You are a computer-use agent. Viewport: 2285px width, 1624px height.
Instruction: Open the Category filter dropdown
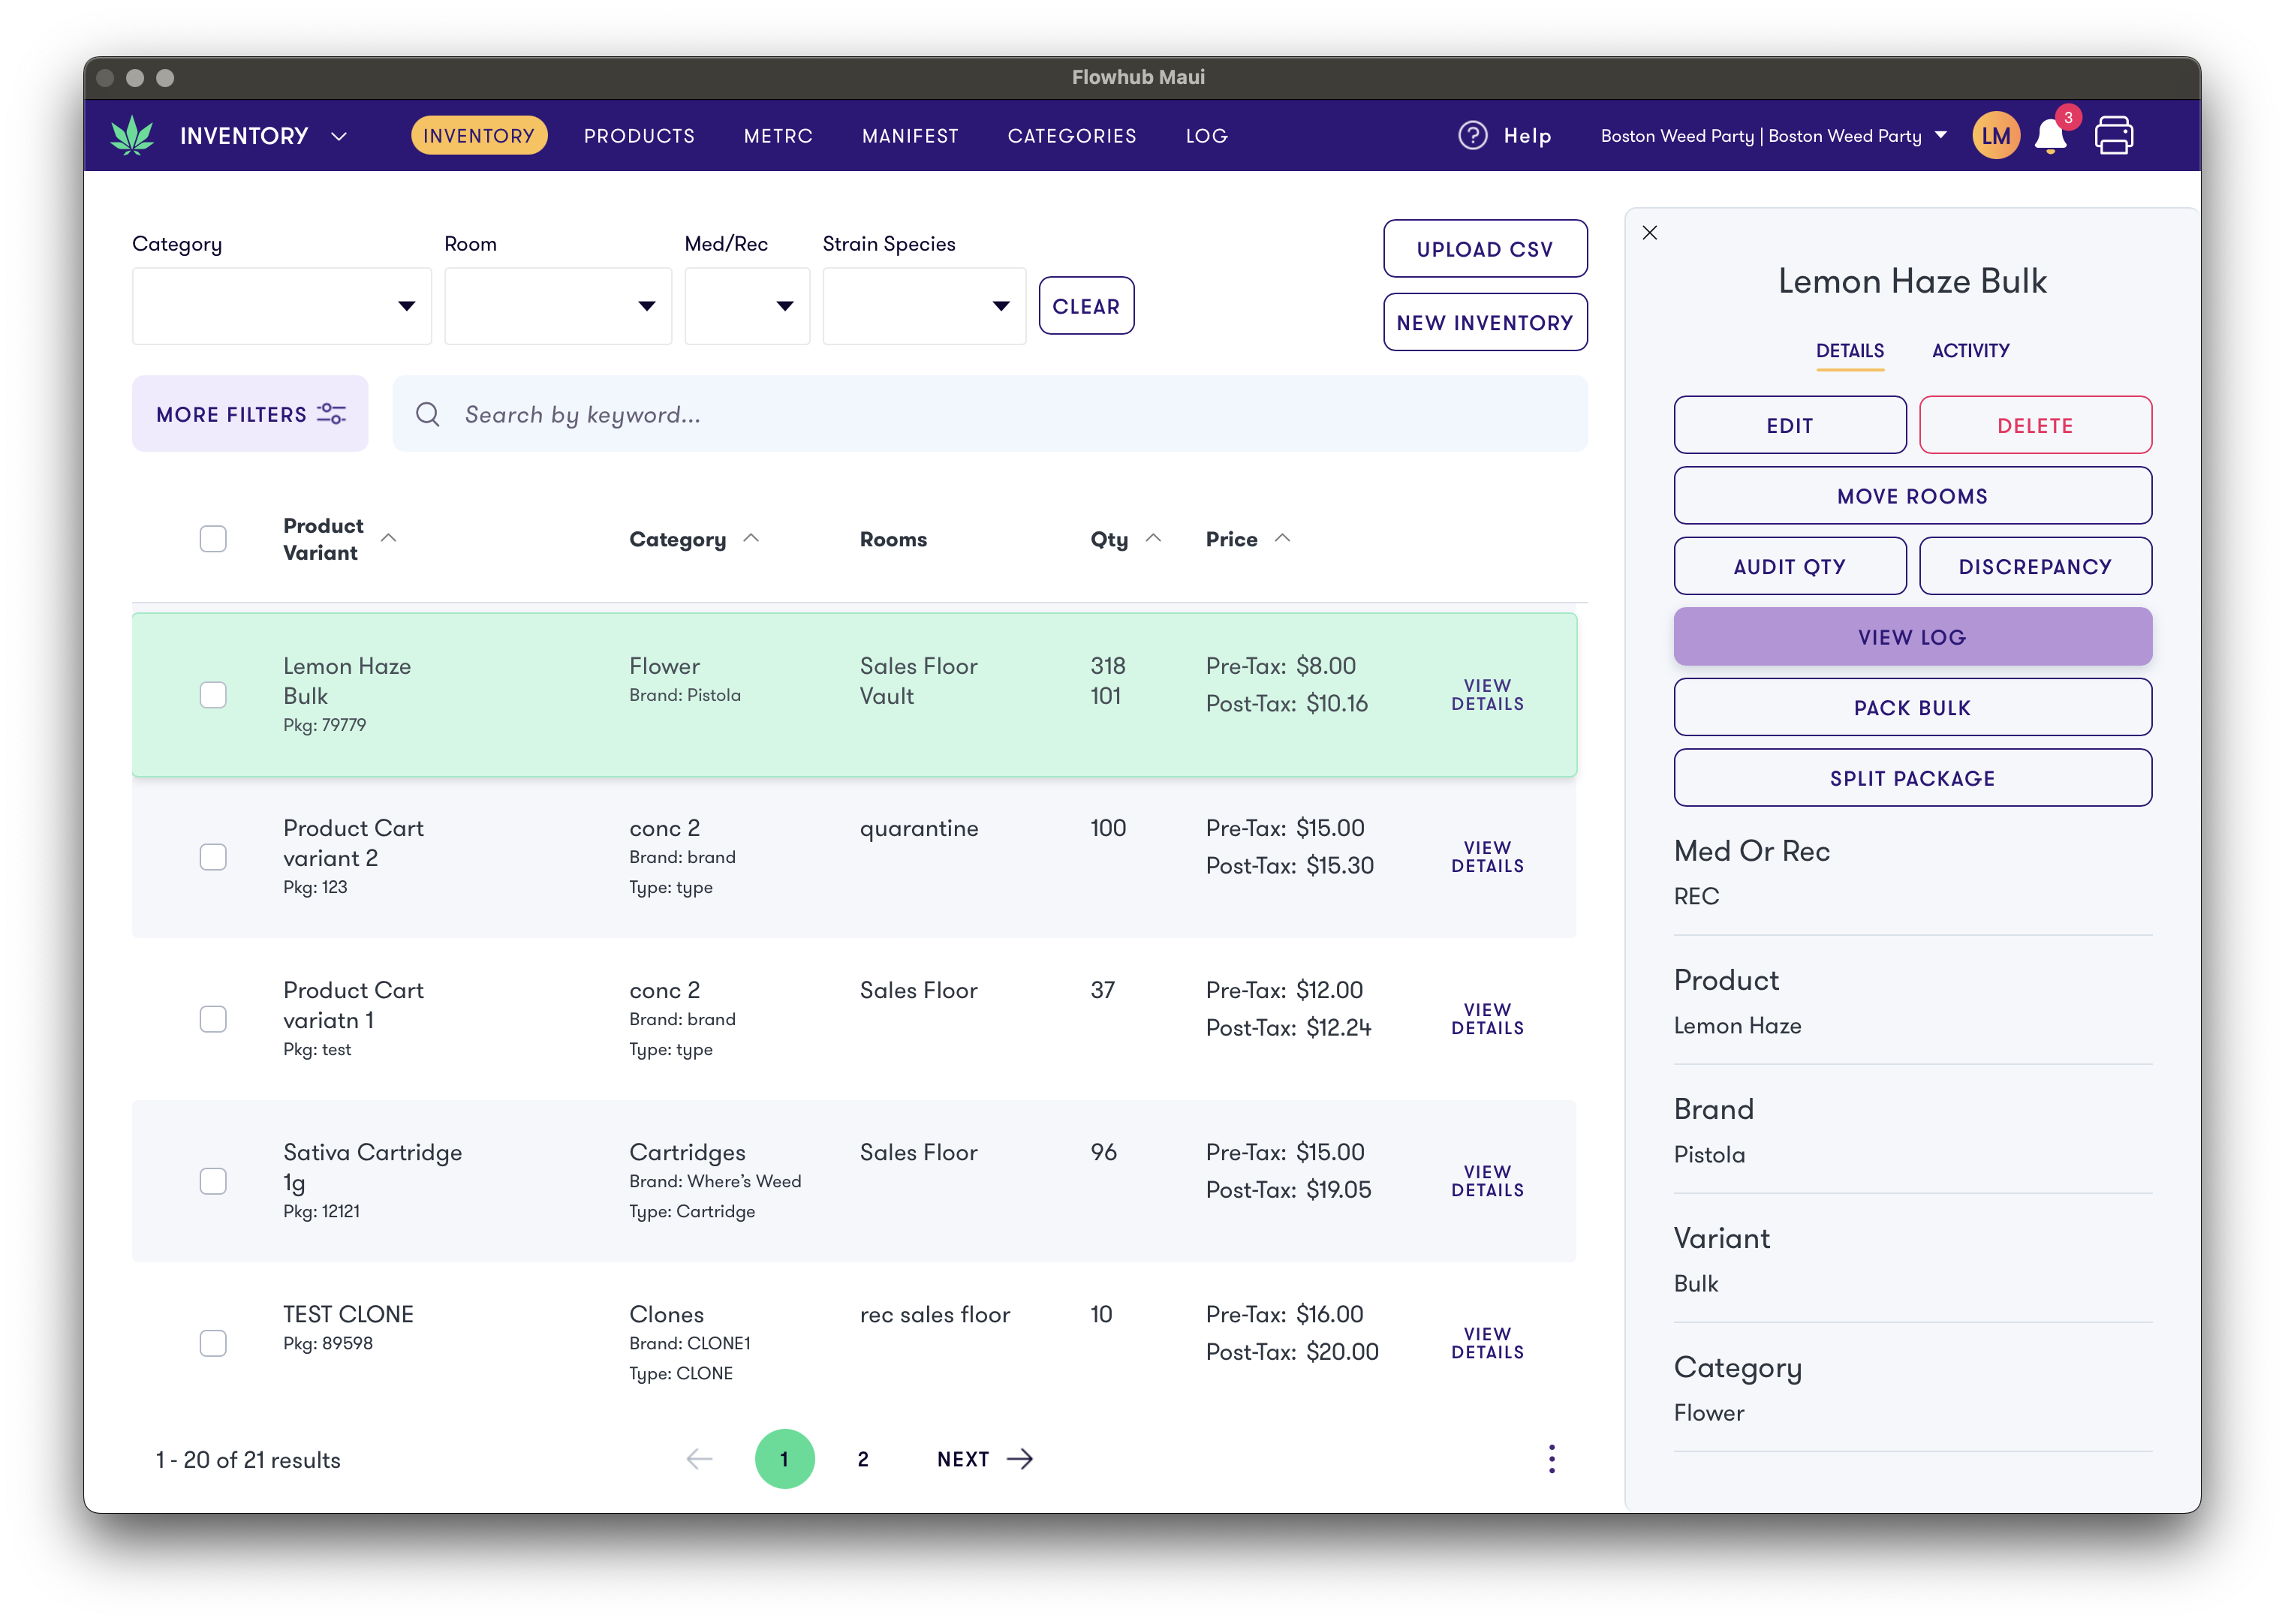click(282, 306)
